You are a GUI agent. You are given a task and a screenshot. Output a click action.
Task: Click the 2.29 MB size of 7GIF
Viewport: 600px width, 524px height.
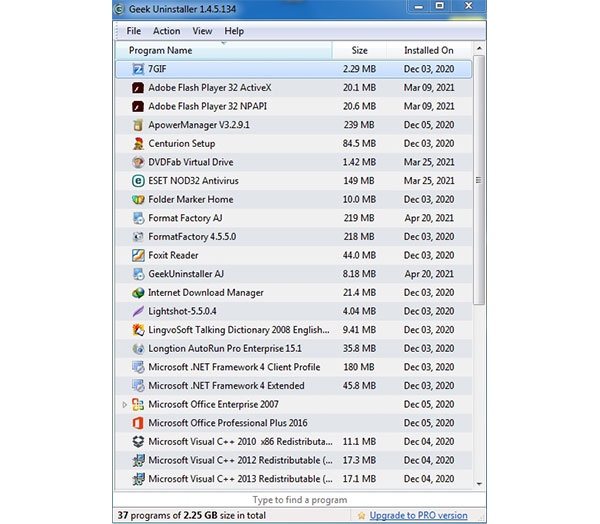[x=359, y=69]
